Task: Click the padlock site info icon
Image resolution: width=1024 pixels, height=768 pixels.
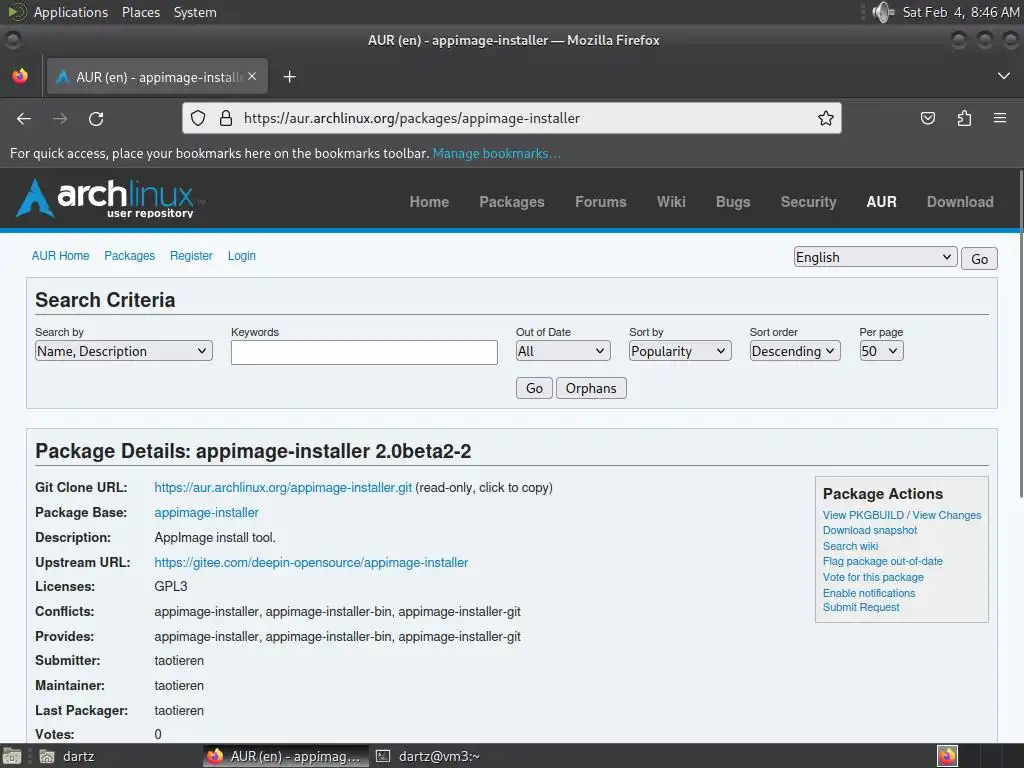Action: pos(226,118)
